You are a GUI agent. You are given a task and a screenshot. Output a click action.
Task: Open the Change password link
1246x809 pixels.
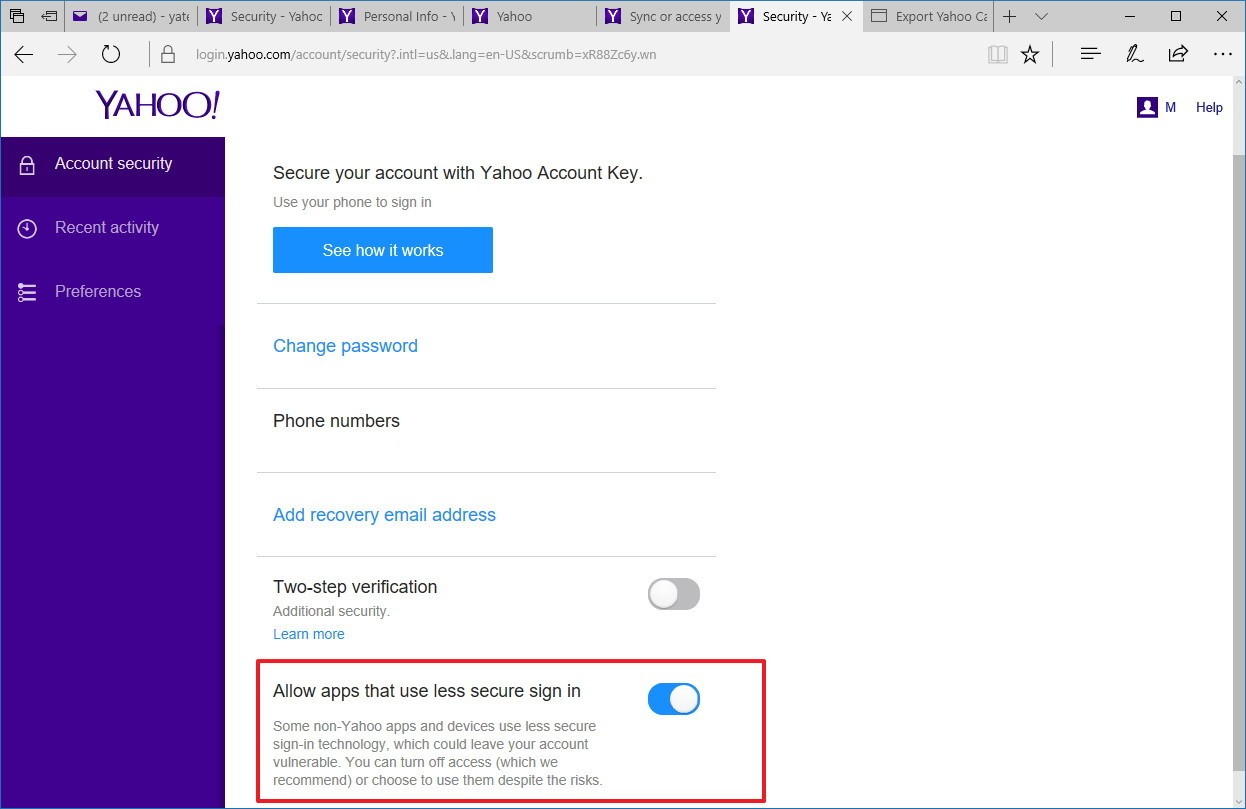[345, 345]
